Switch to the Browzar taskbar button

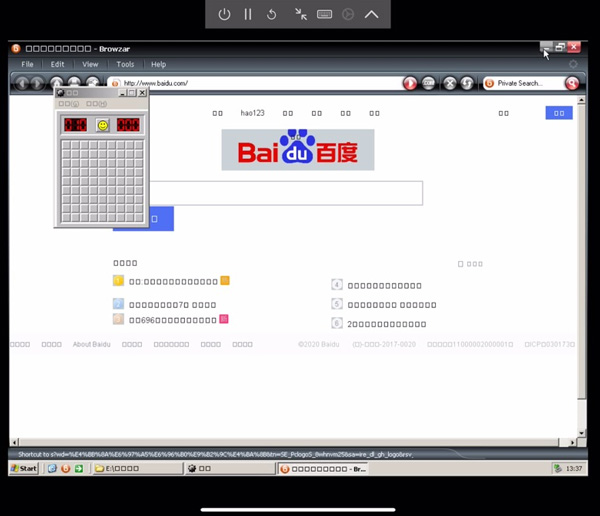323,469
